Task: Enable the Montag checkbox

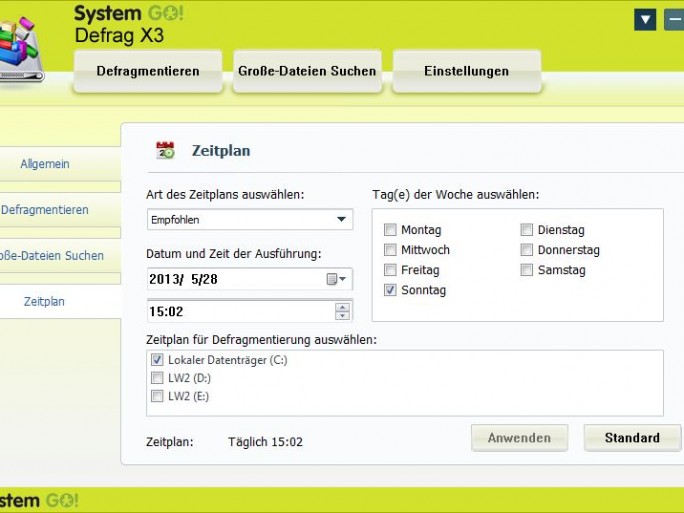Action: tap(390, 229)
